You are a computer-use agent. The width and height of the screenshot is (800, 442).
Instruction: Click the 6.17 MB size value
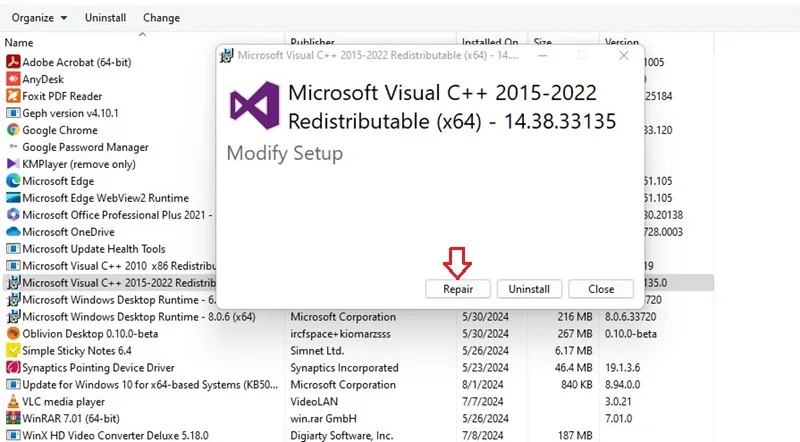573,351
